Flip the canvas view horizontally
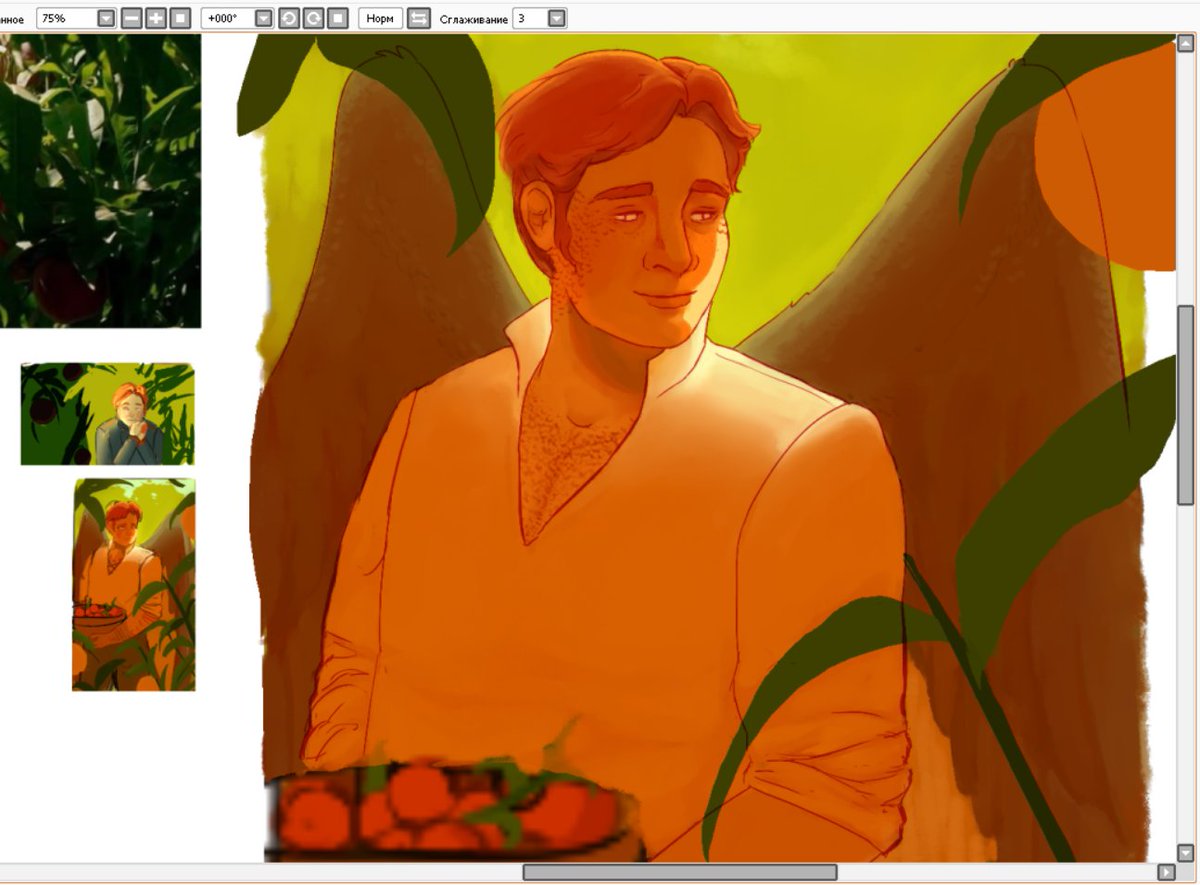Image resolution: width=1200 pixels, height=885 pixels. [x=419, y=18]
